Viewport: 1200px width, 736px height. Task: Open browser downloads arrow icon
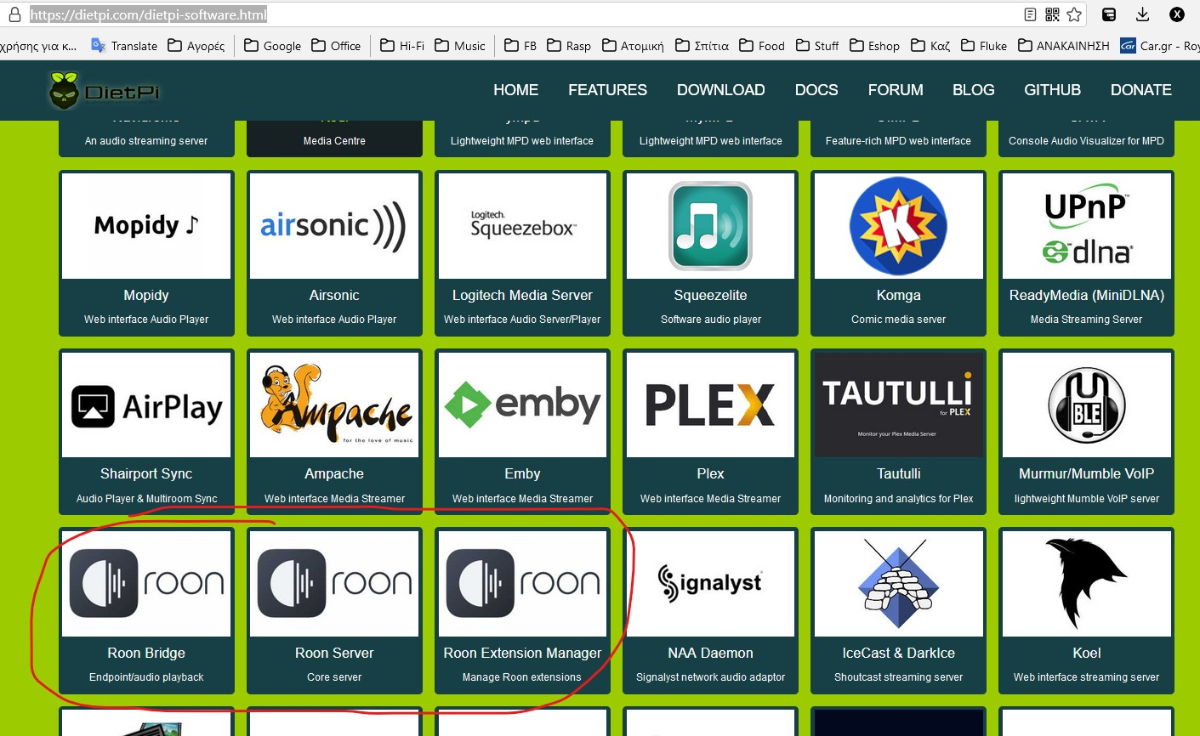[1143, 15]
